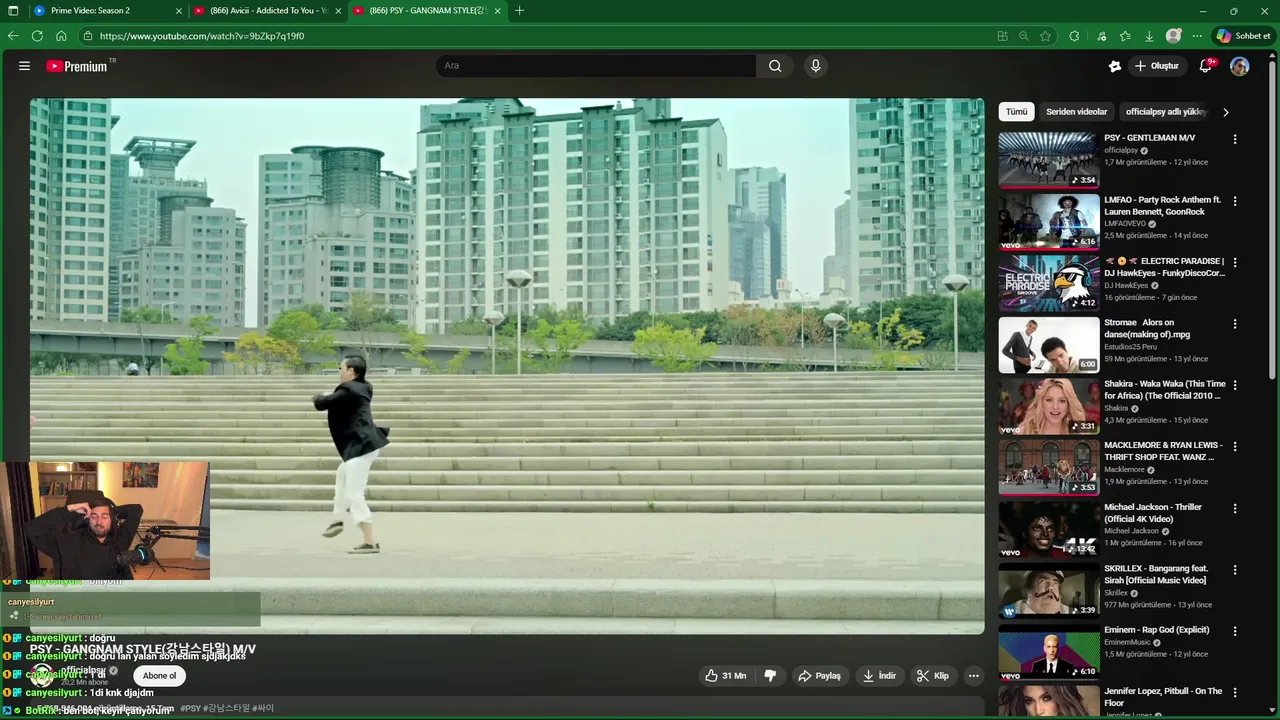Open YouTube notifications bell
Viewport: 1280px width, 720px height.
click(x=1206, y=66)
